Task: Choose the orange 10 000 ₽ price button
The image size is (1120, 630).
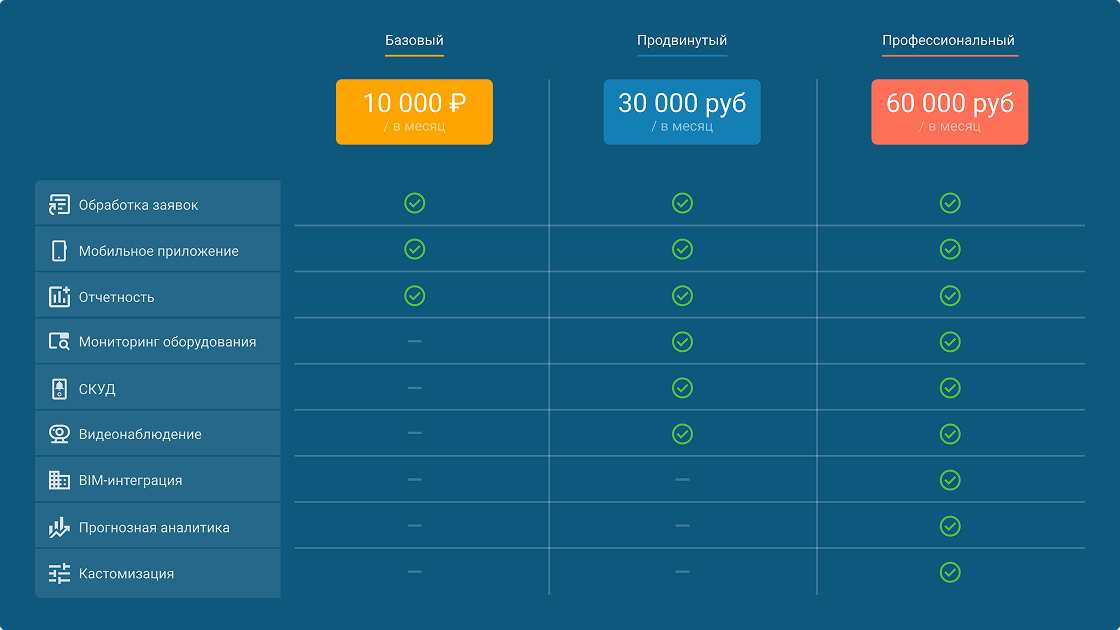Action: pyautogui.click(x=414, y=112)
